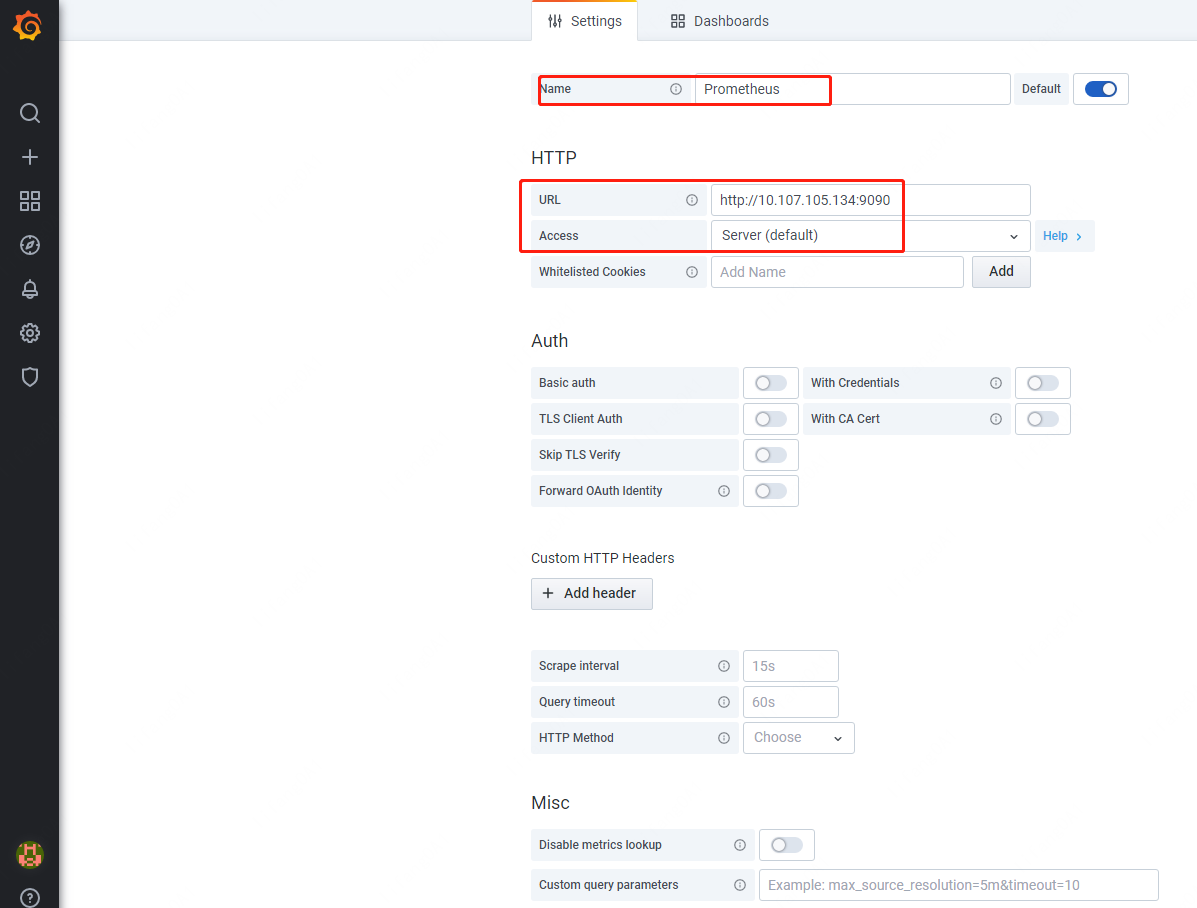
Task: Click the Add button for whitelisted cookies
Action: coord(1001,272)
